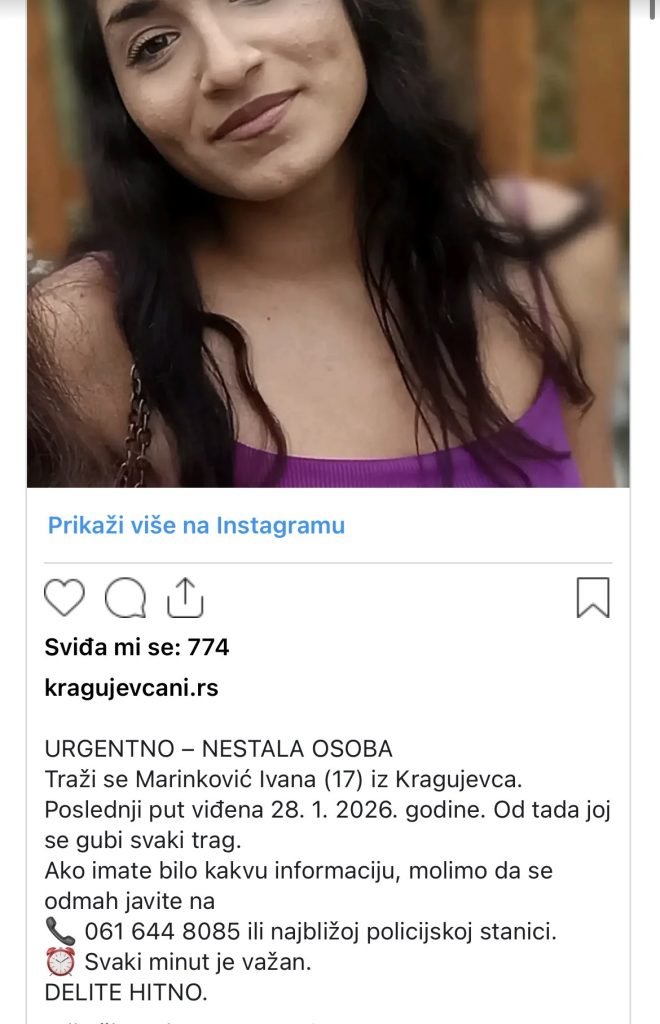This screenshot has height=1024, width=660.
Task: Click the red telephone emoji in caption
Action: pos(60,931)
